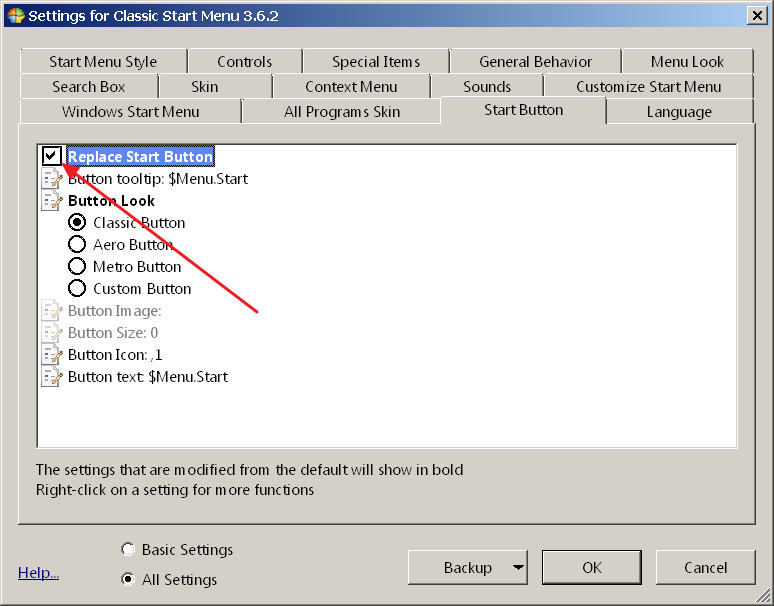Switch to Basic Settings mode
This screenshot has width=774, height=606.
point(128,550)
